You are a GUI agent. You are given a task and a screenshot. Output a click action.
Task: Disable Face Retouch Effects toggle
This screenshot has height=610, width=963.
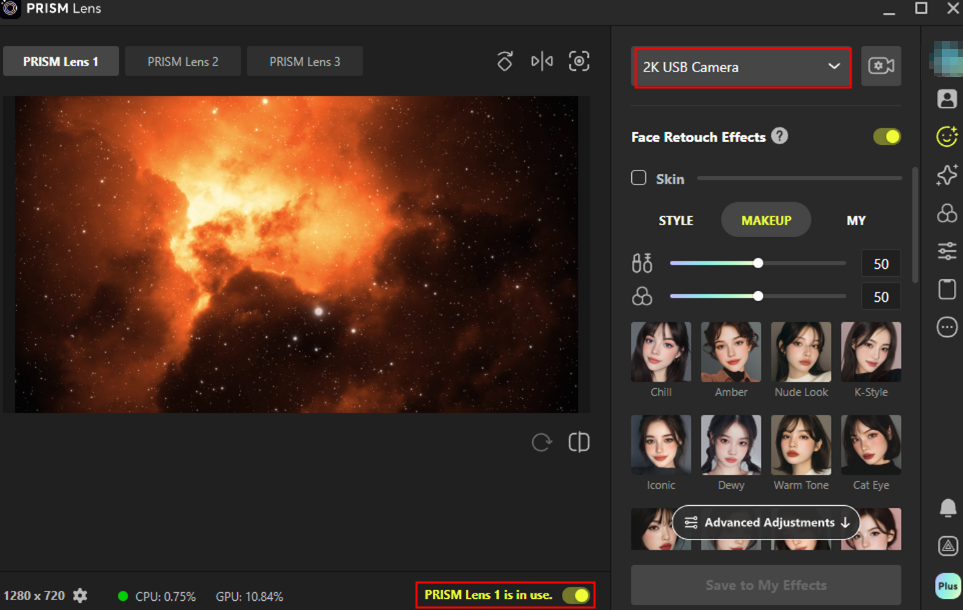pos(886,137)
